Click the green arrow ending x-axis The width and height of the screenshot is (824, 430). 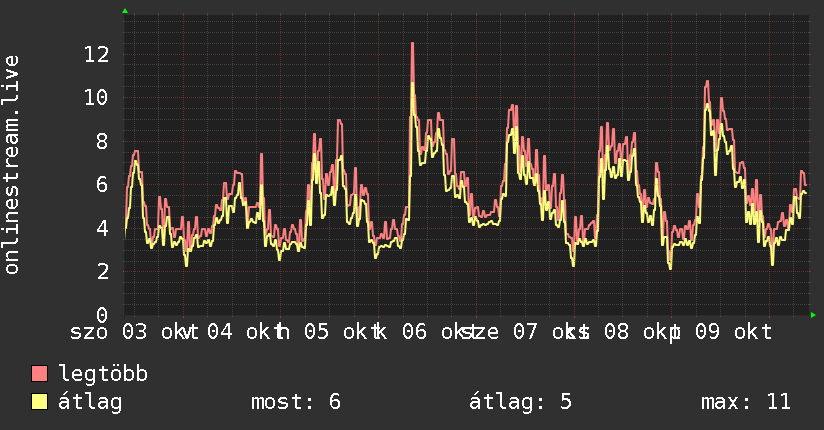[x=813, y=315]
